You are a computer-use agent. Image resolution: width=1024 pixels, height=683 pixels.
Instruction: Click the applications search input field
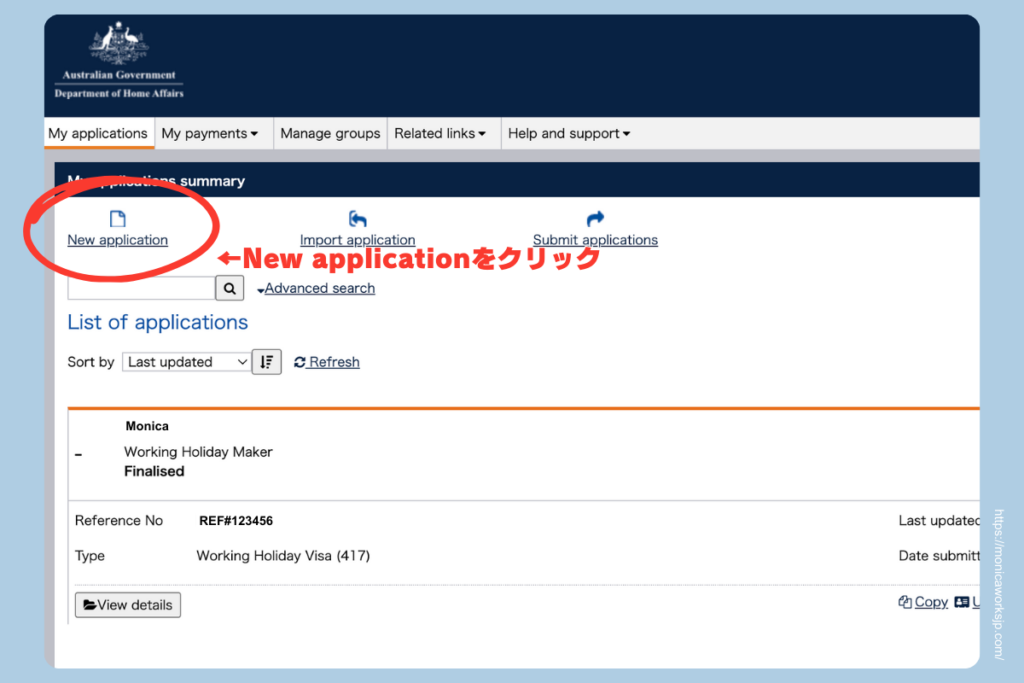click(x=141, y=288)
